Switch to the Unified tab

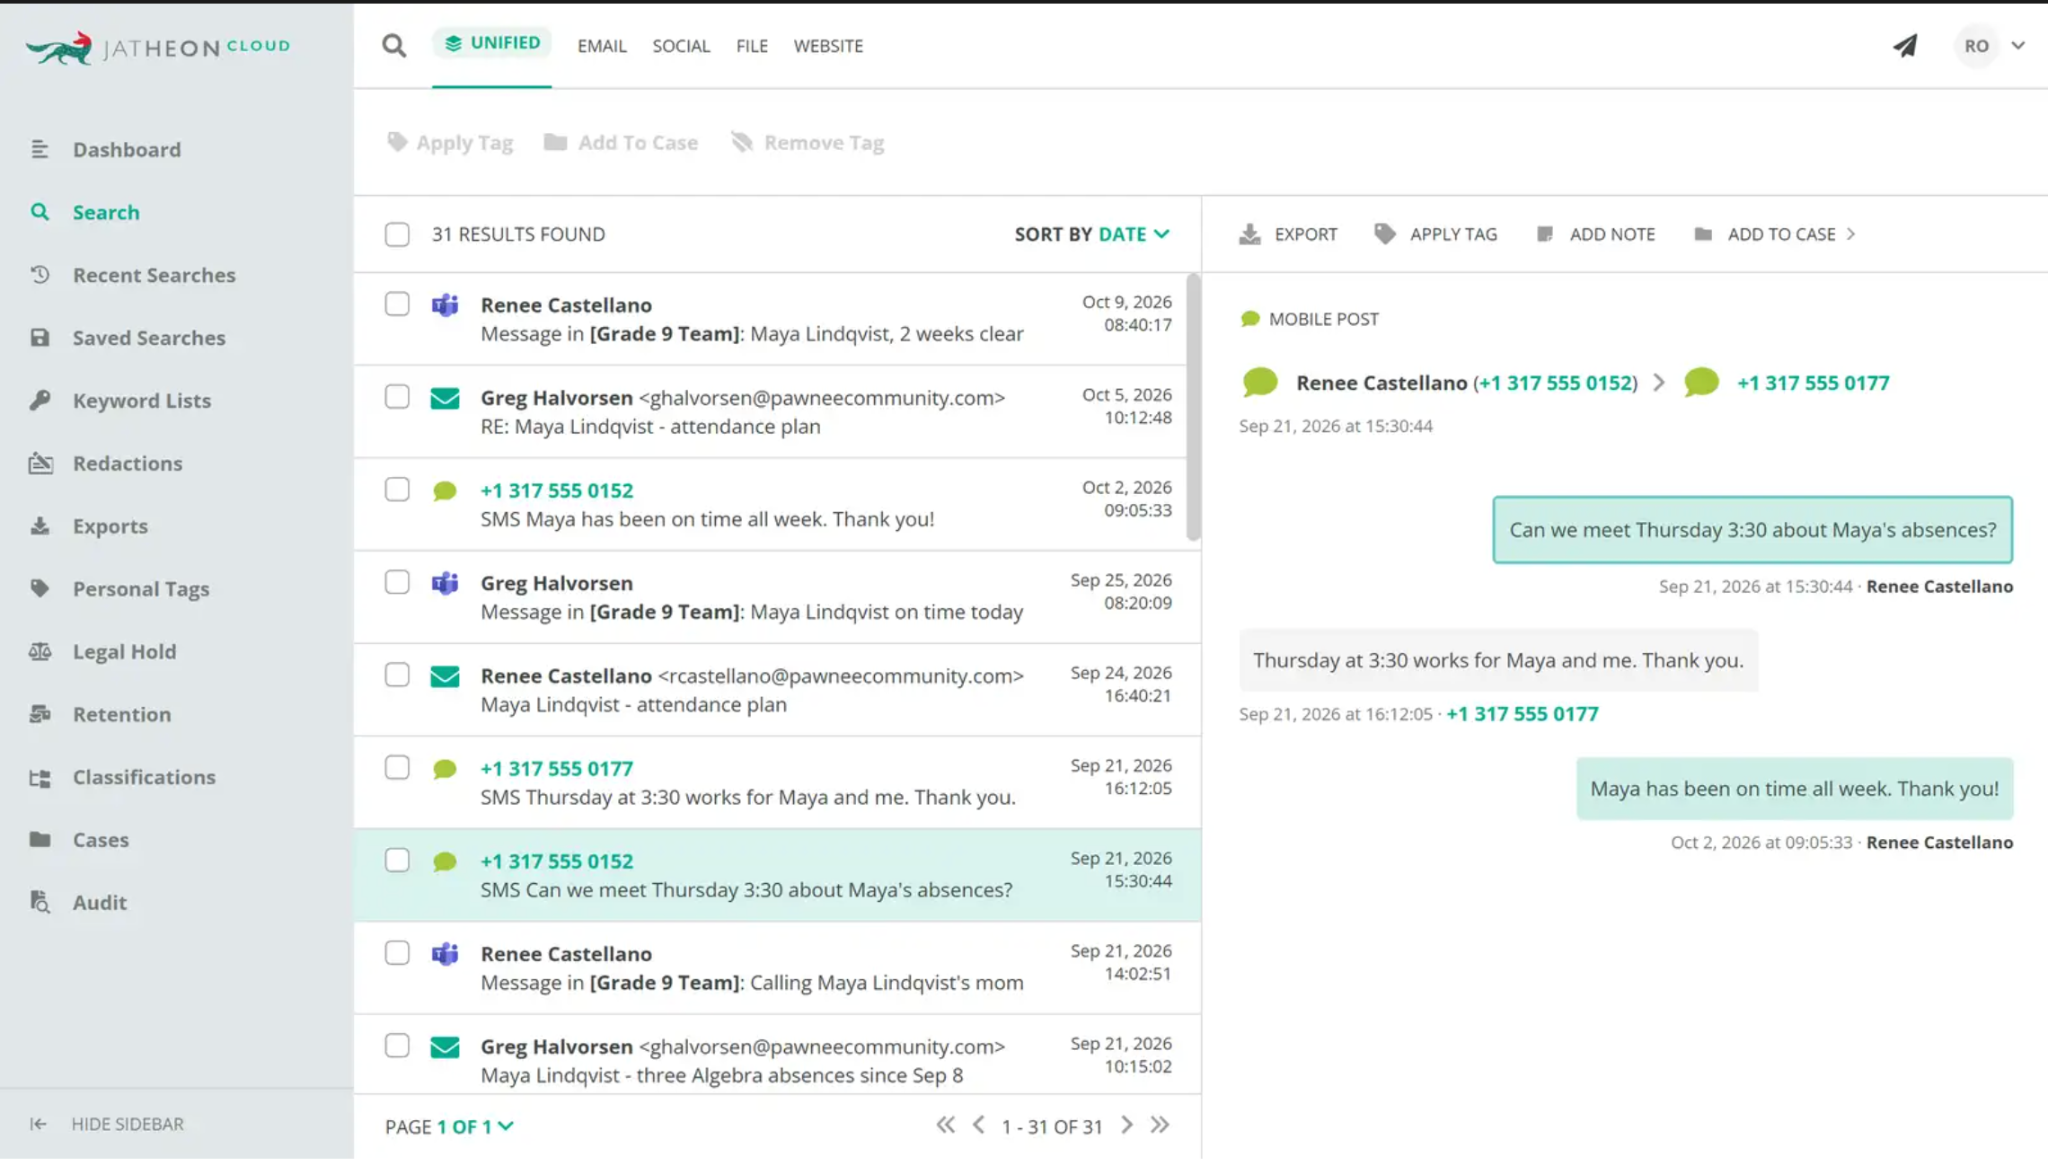[x=492, y=44]
